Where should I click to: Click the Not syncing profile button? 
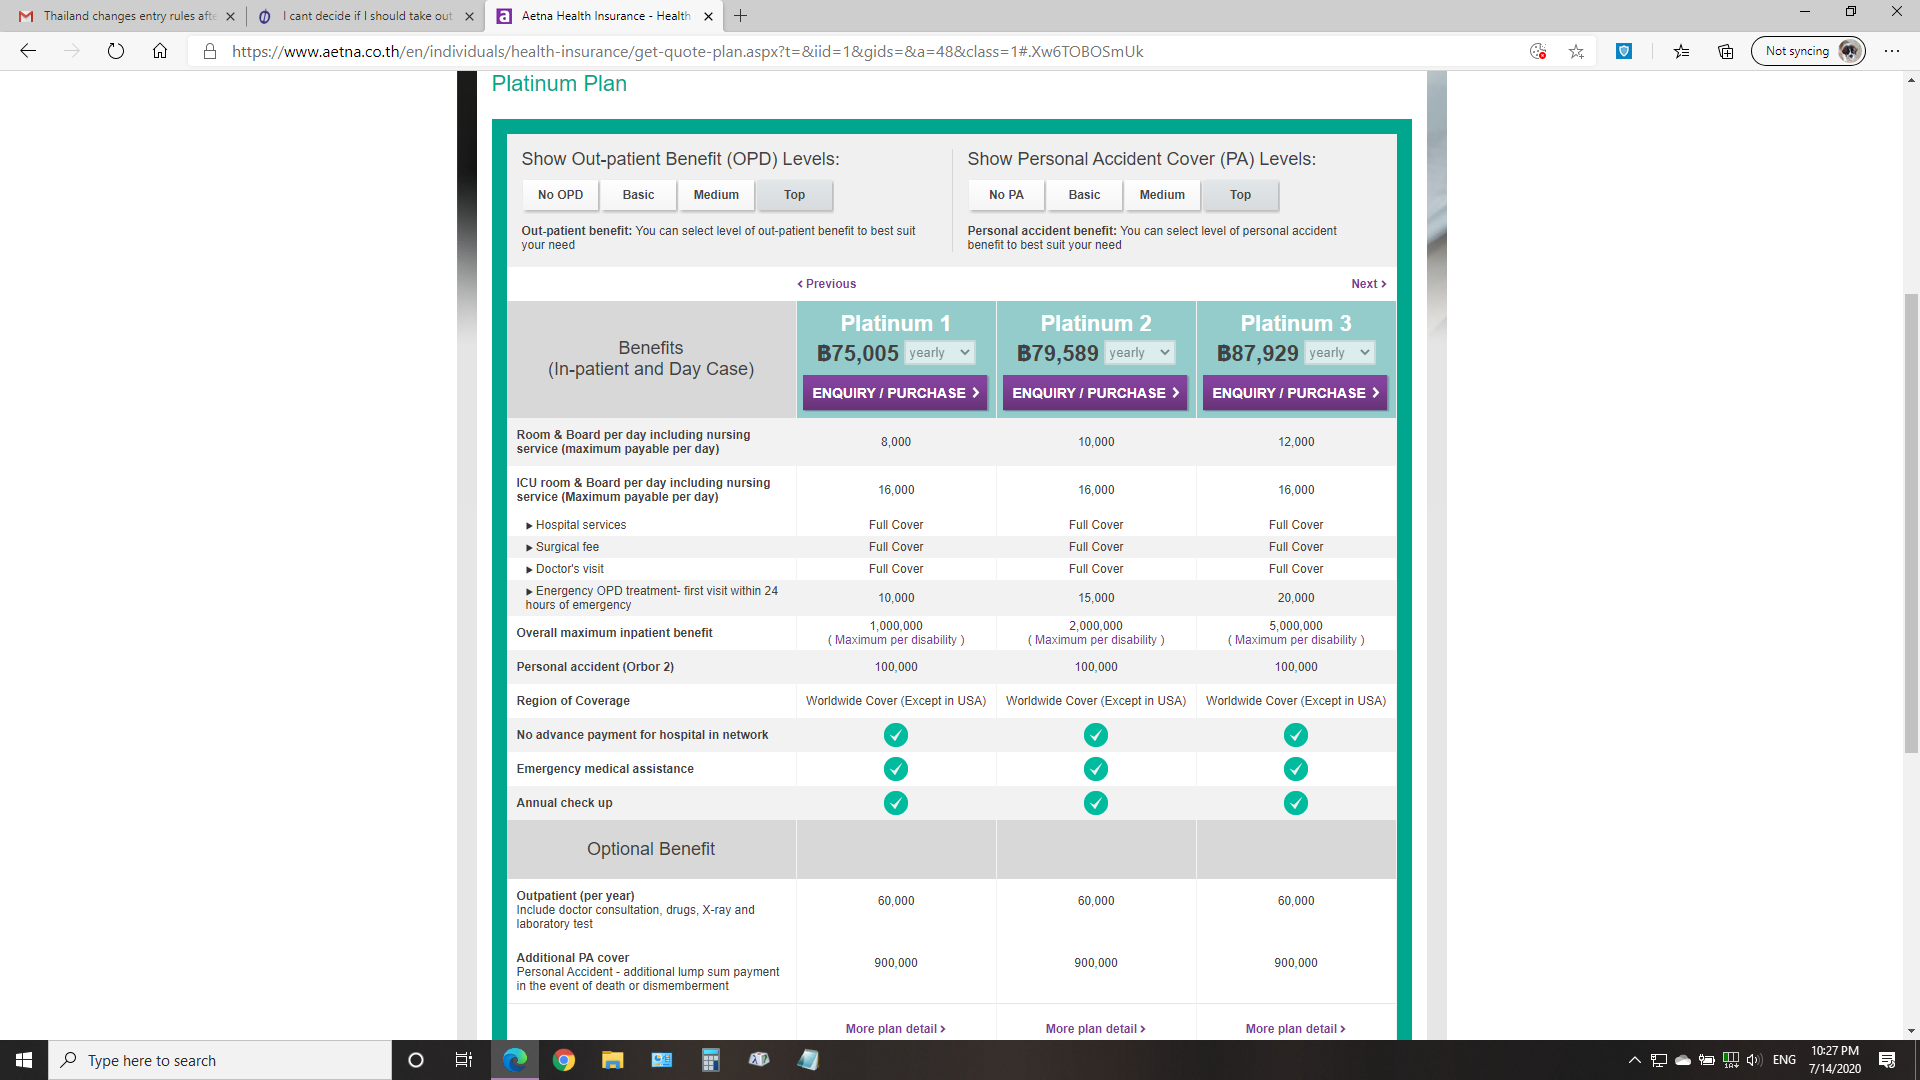[x=1808, y=51]
